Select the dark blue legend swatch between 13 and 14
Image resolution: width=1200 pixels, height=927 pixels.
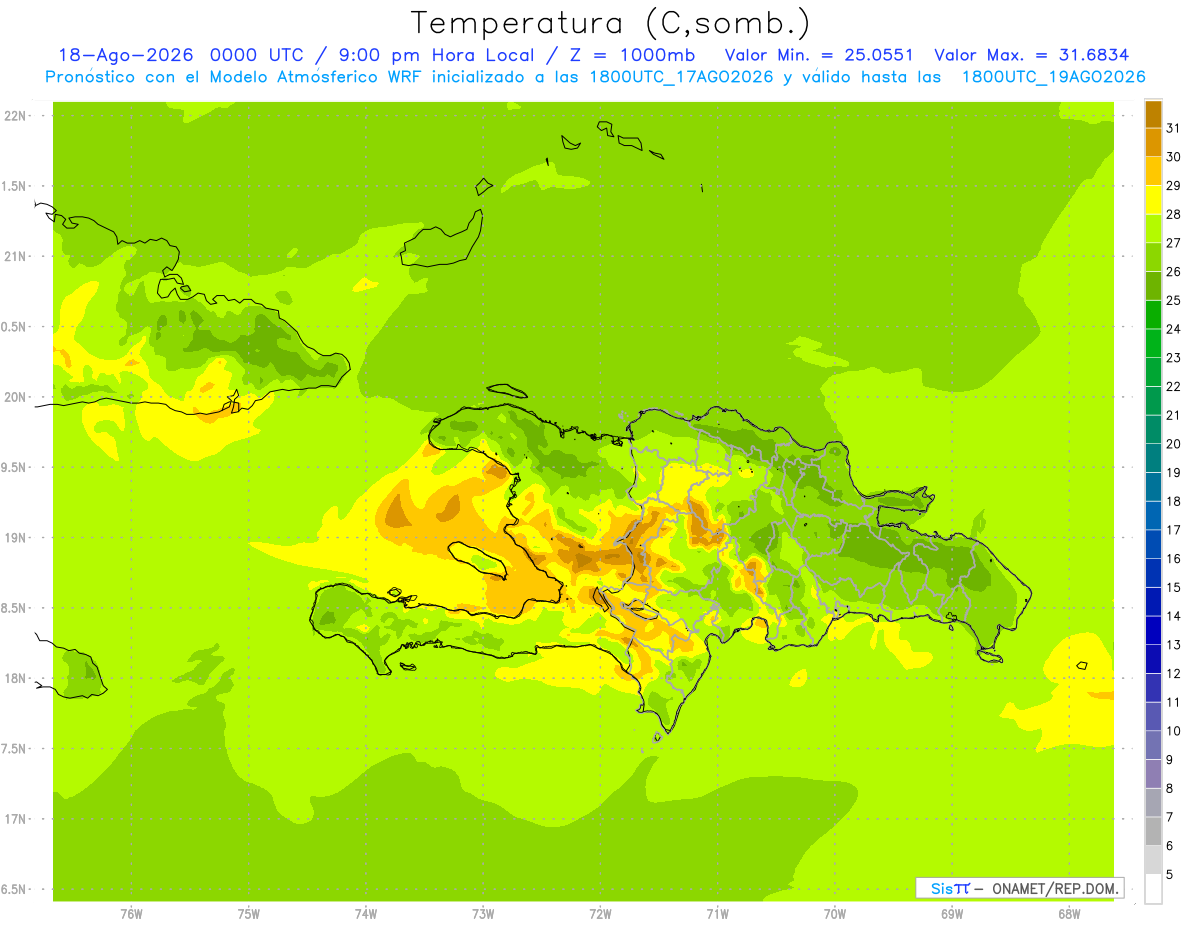click(x=1153, y=630)
